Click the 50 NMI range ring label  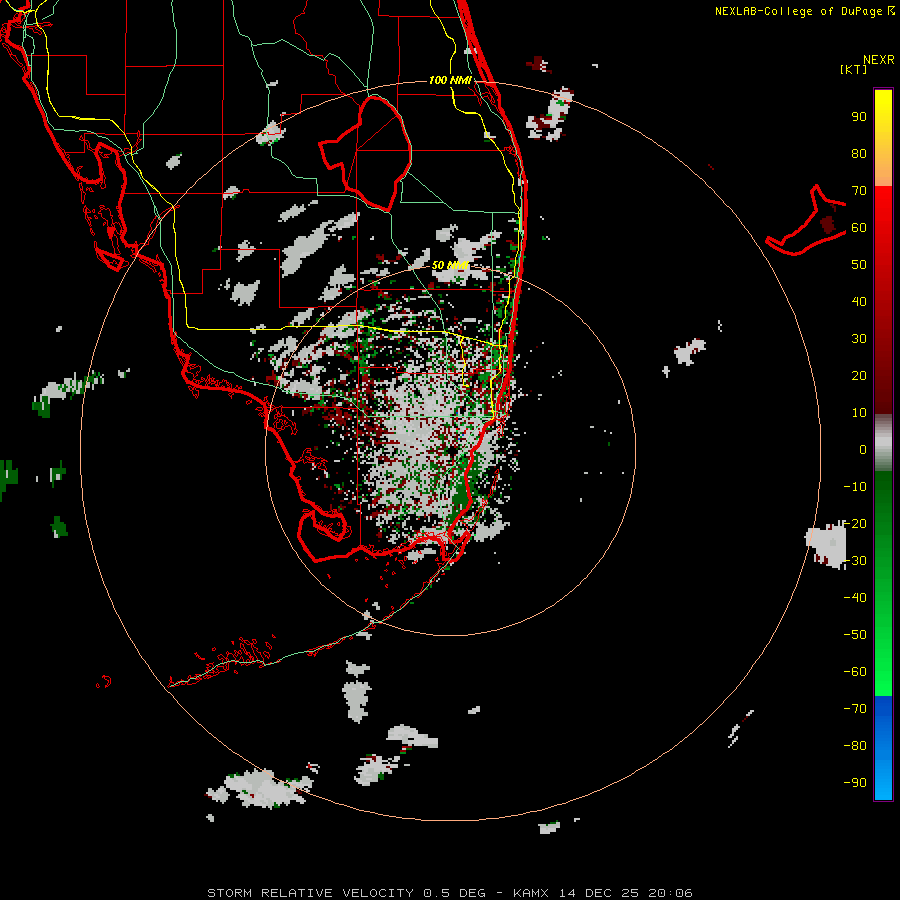coord(451,265)
